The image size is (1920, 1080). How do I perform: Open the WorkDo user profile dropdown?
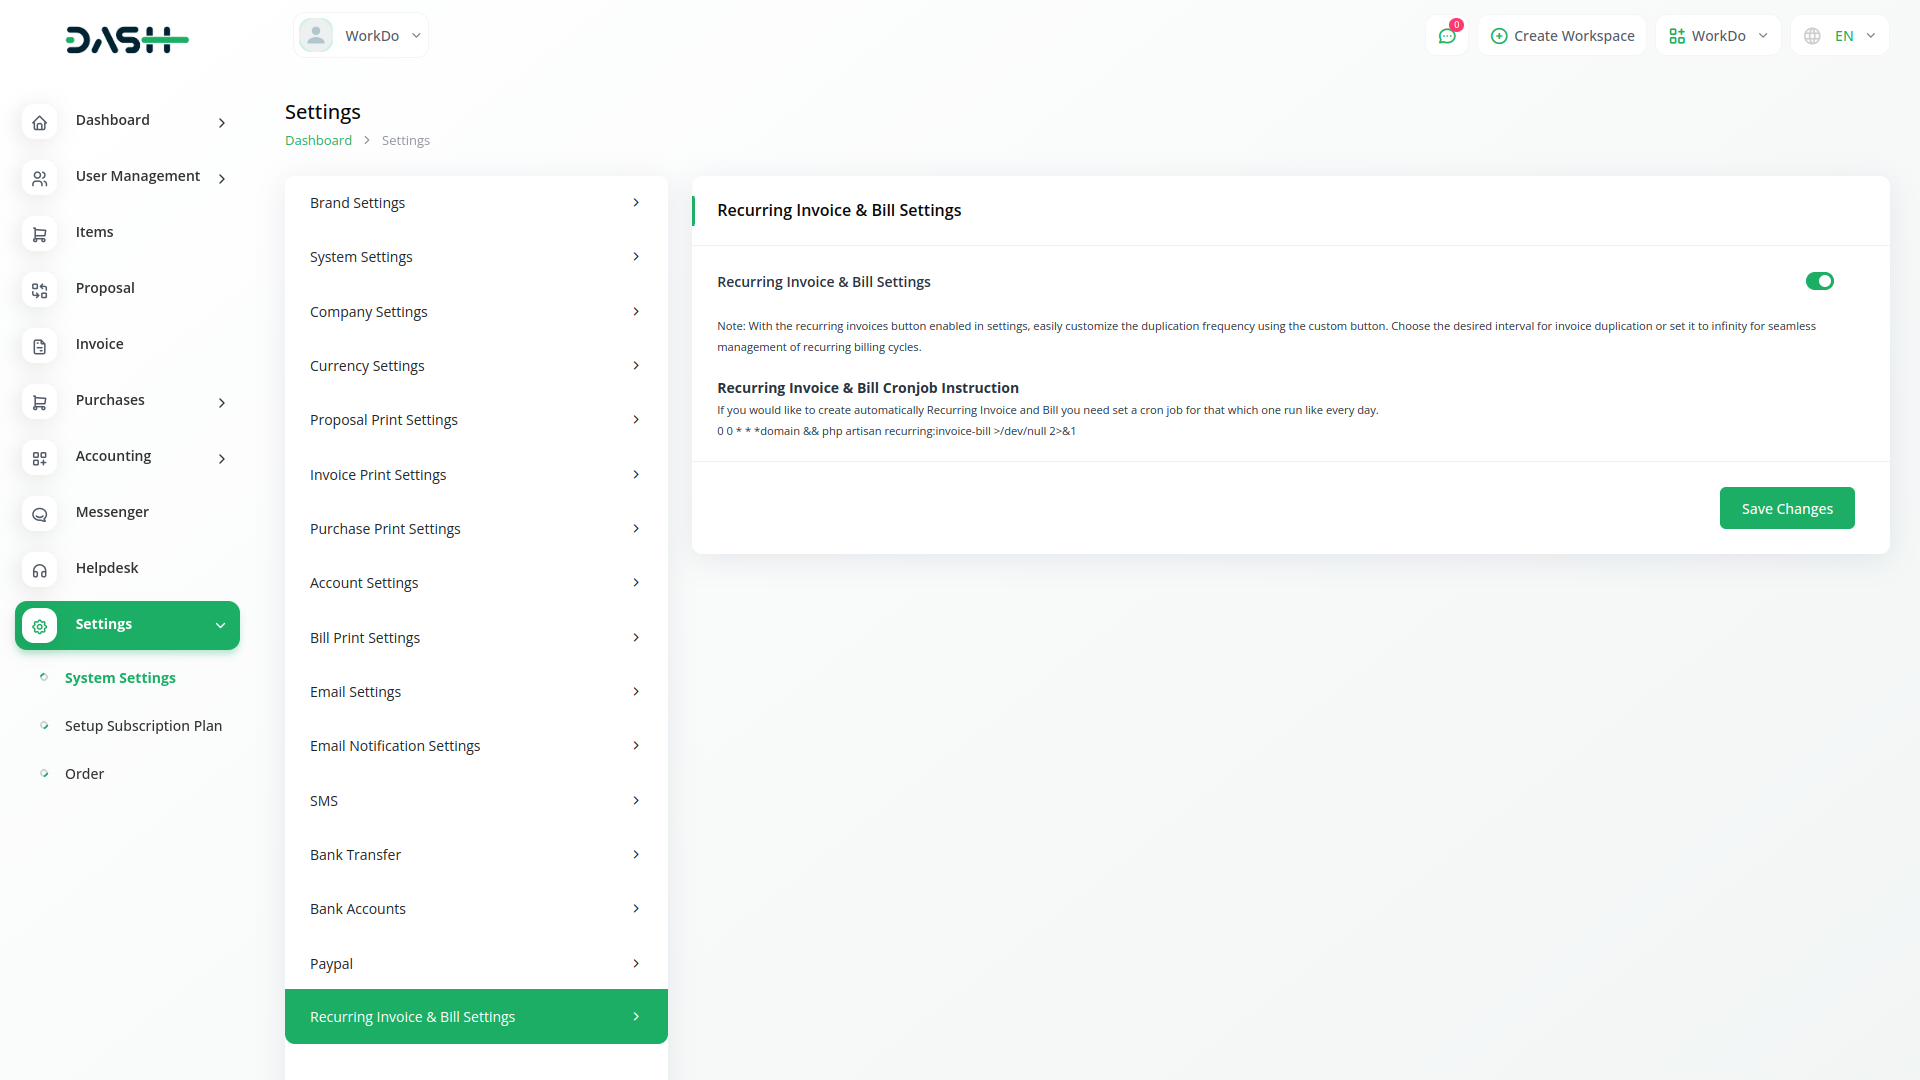361,36
